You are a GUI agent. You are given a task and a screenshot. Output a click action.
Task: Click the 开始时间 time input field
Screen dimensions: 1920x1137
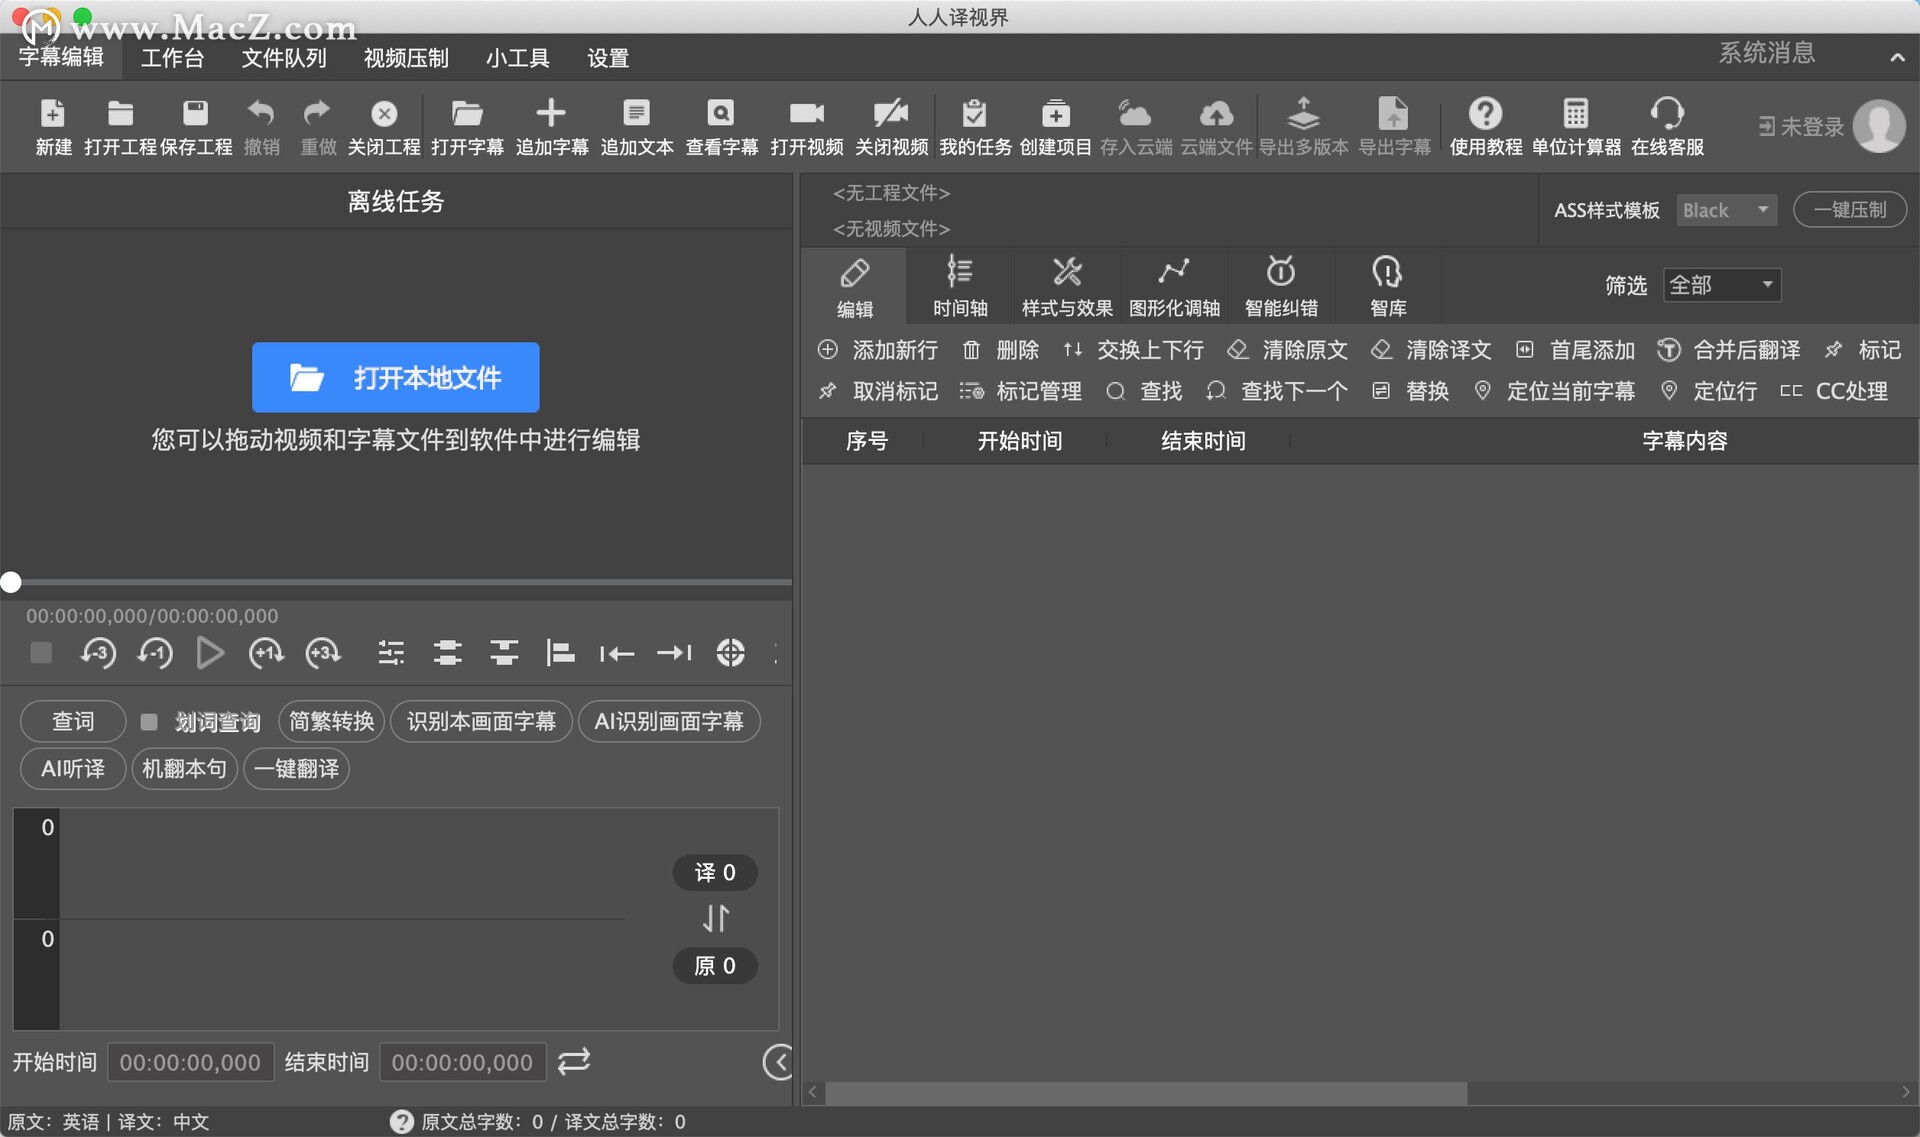190,1062
